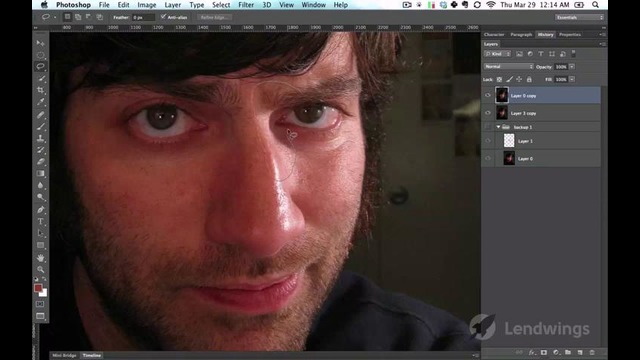Open Image menu

point(147,5)
